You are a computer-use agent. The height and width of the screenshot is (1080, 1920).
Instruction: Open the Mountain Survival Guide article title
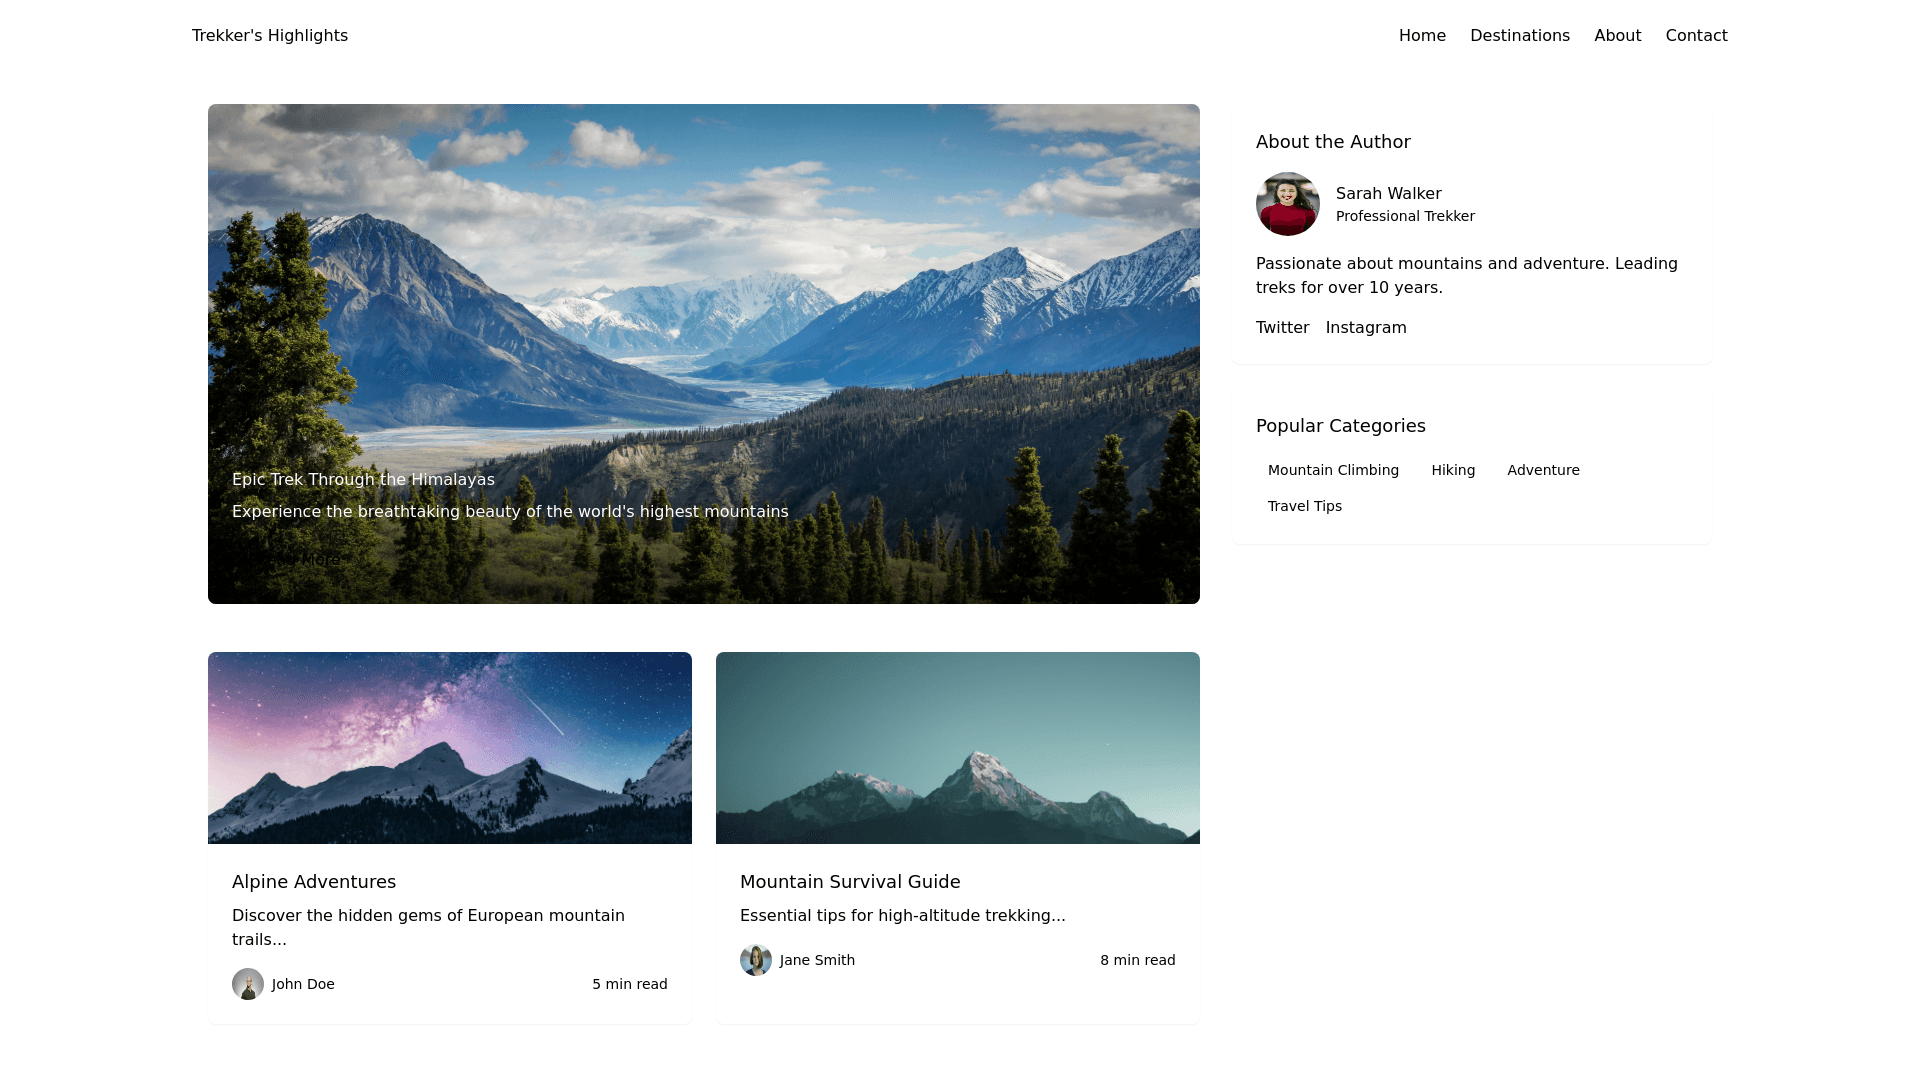(x=850, y=882)
